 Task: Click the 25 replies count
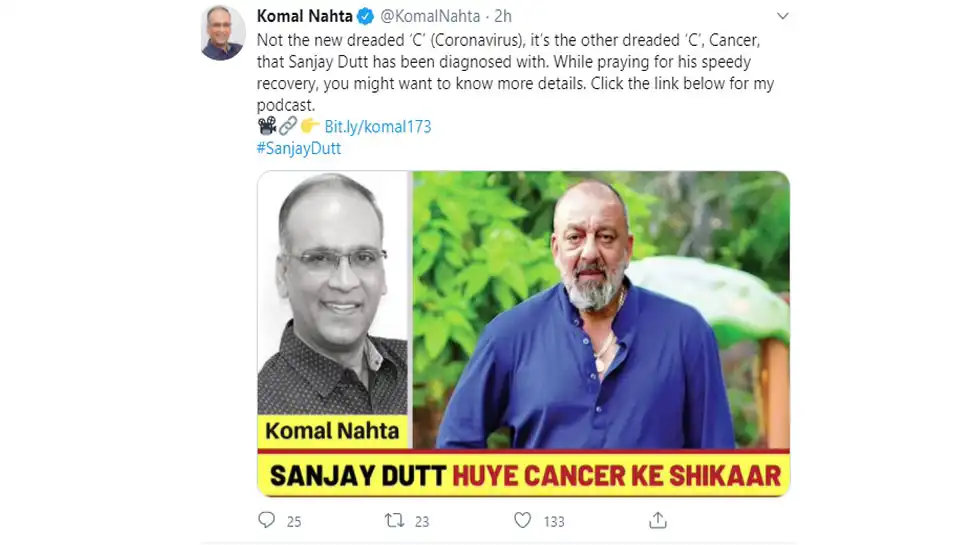pyautogui.click(x=294, y=521)
